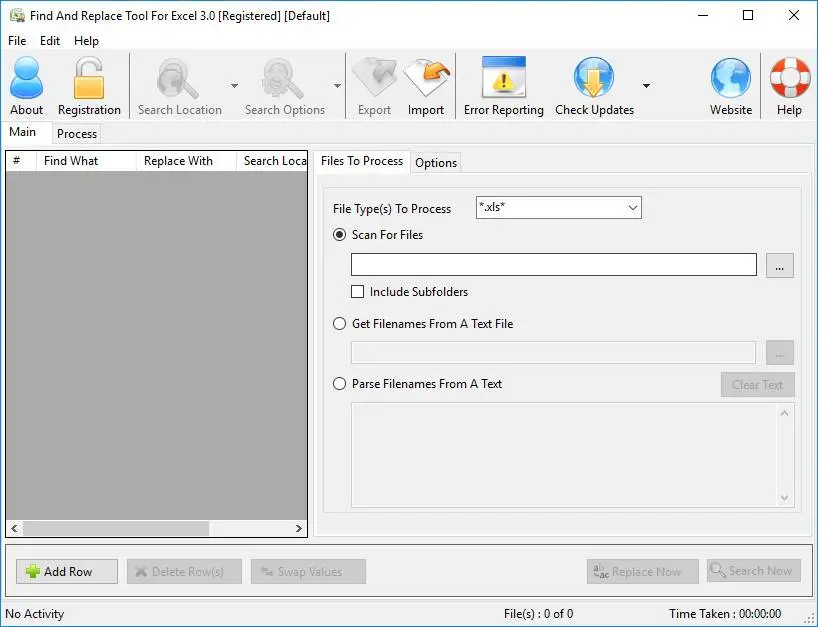Image resolution: width=818 pixels, height=627 pixels.
Task: Click the Search Loca column header
Action: click(x=272, y=161)
